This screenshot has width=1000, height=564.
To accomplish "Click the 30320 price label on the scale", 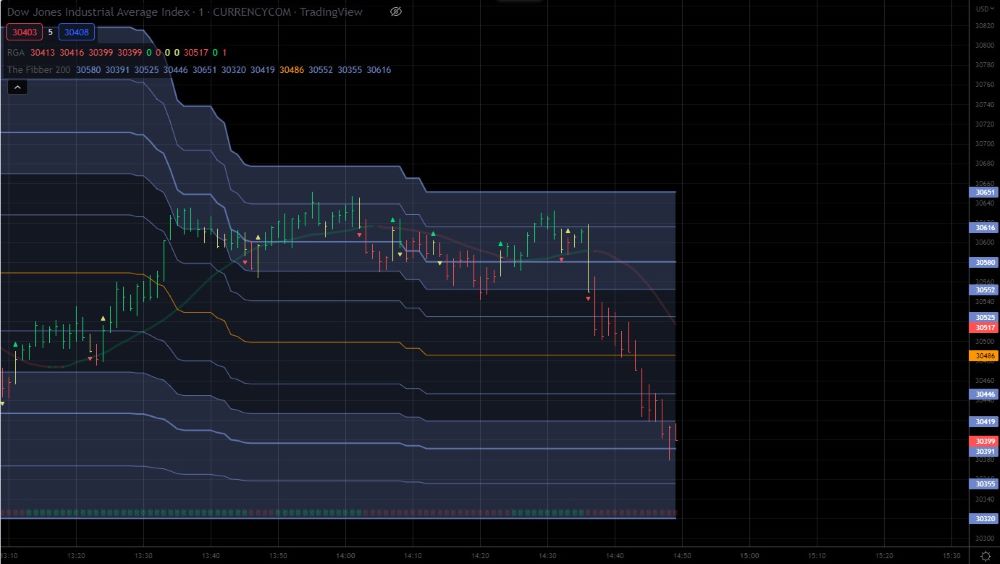I will [984, 519].
